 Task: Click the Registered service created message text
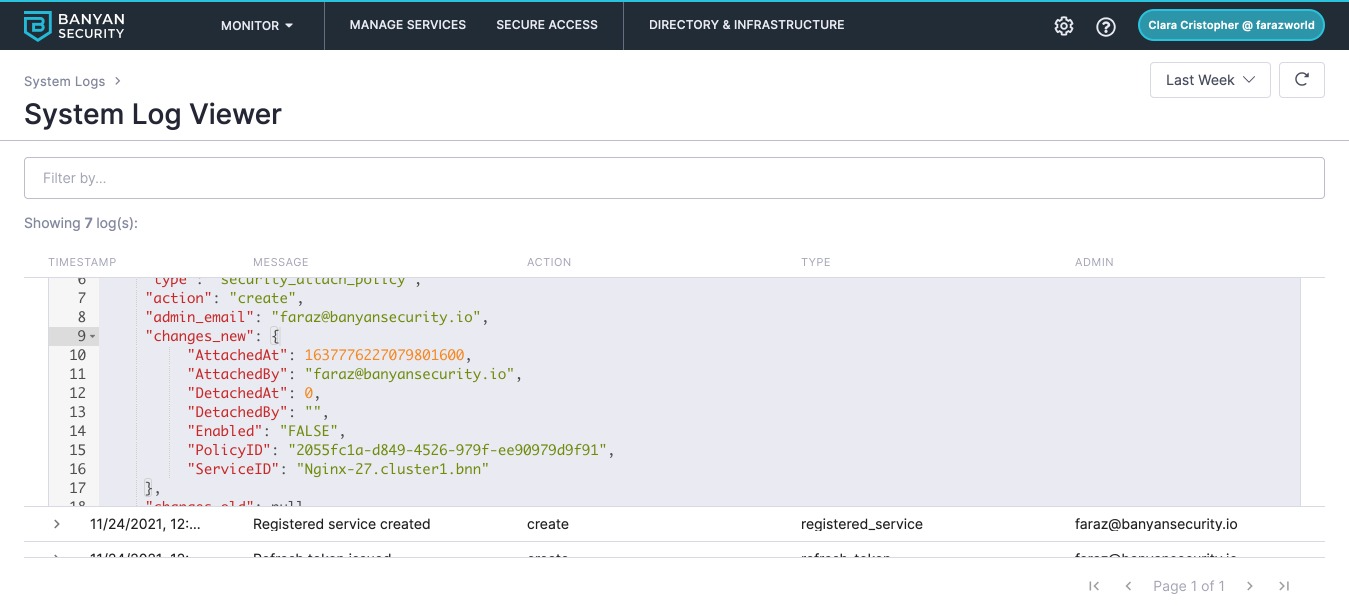coord(342,524)
